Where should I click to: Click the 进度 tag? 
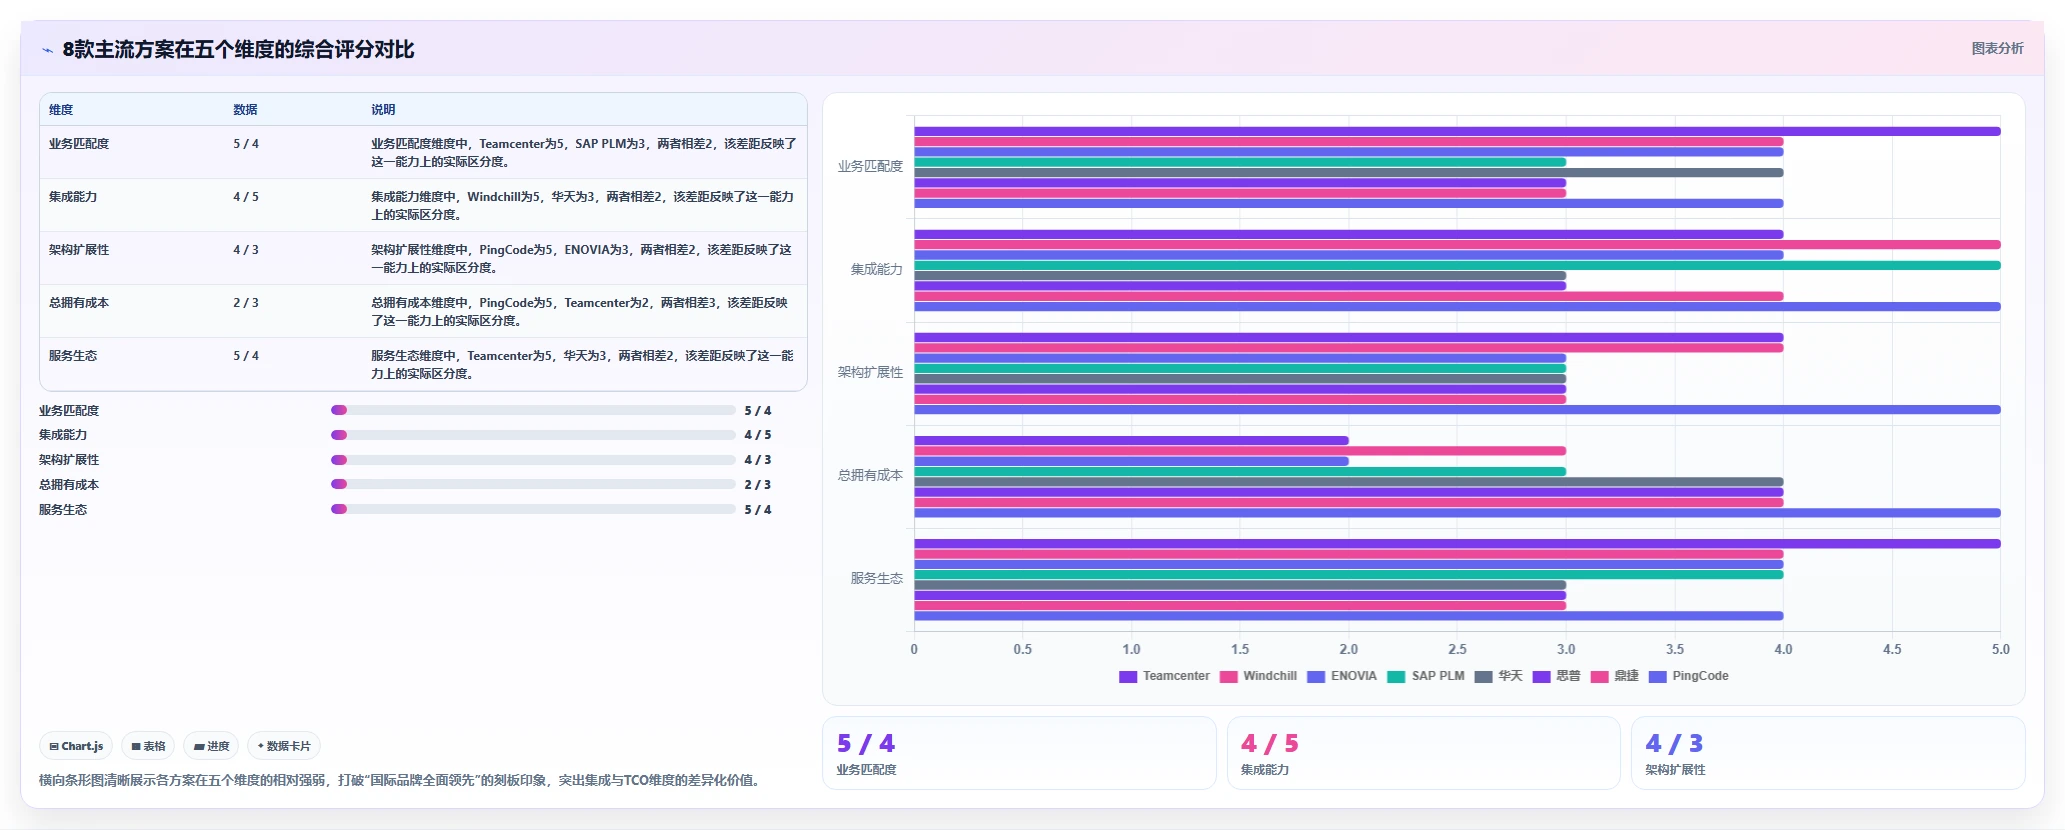point(211,746)
